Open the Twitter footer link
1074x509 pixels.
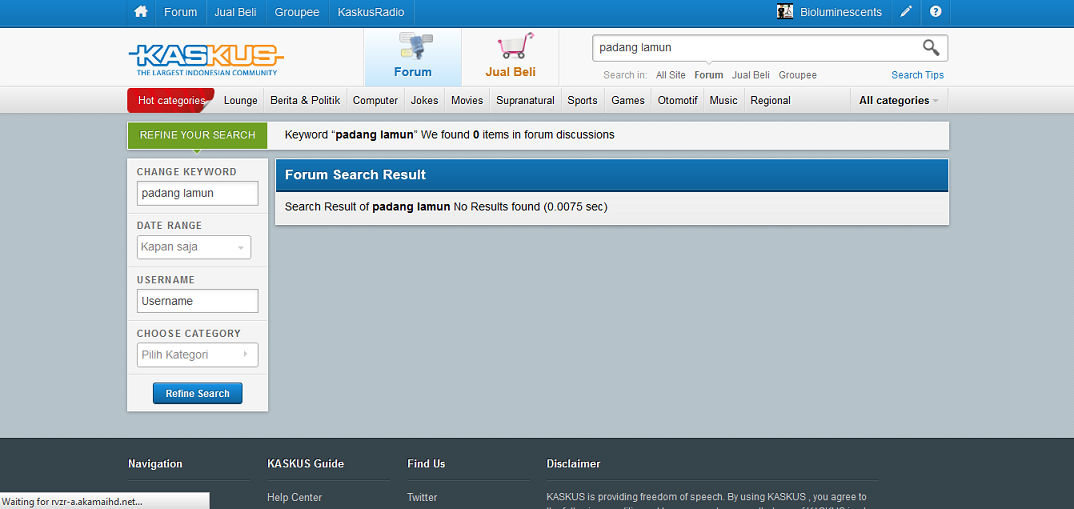pyautogui.click(x=422, y=497)
